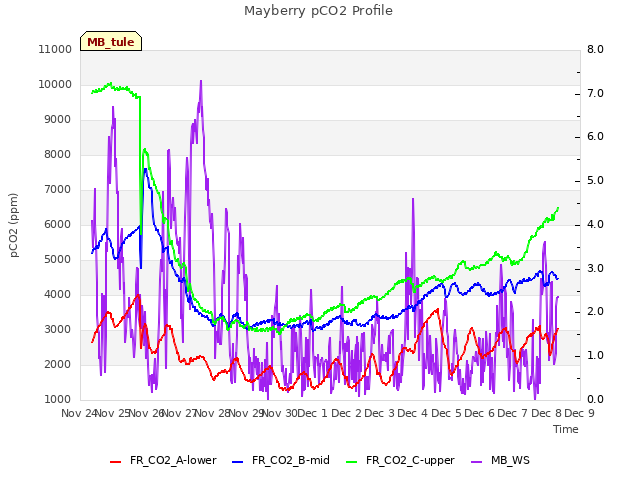Click the 8000 left axis tick label
This screenshot has height=480, width=640.
[57, 154]
